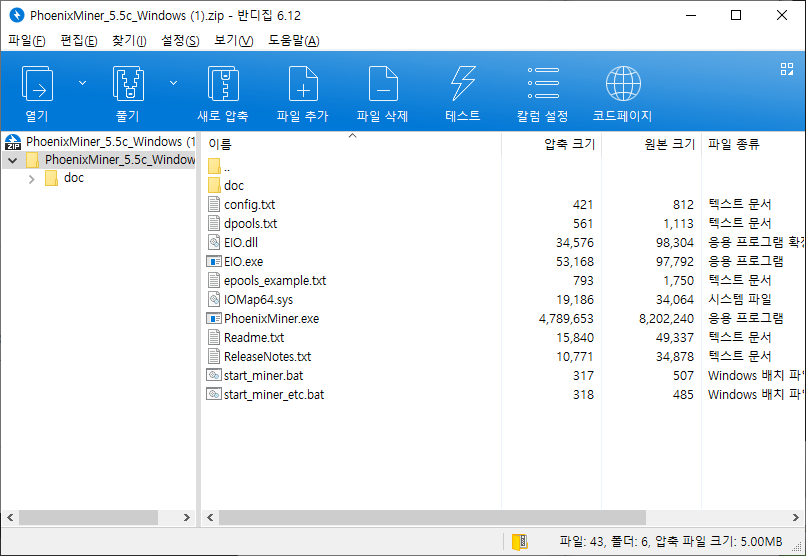806x556 pixels.
Task: Click the Bandizip app icon in title bar
Action: point(17,15)
